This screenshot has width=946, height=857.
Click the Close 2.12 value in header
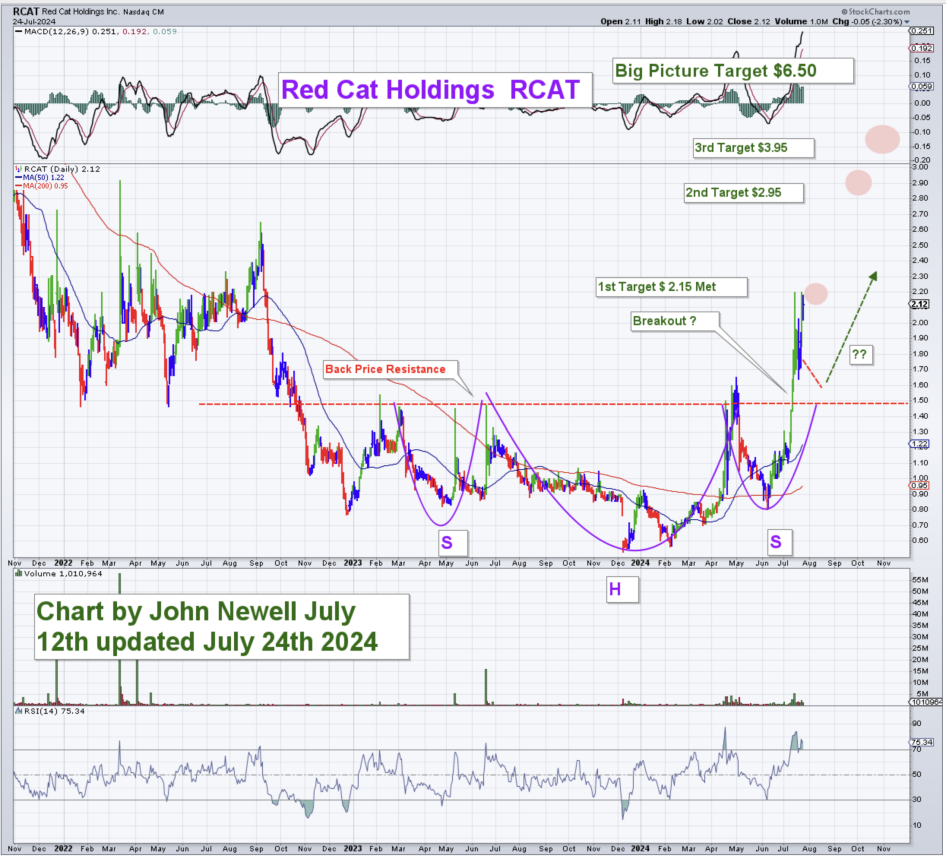click(x=749, y=22)
